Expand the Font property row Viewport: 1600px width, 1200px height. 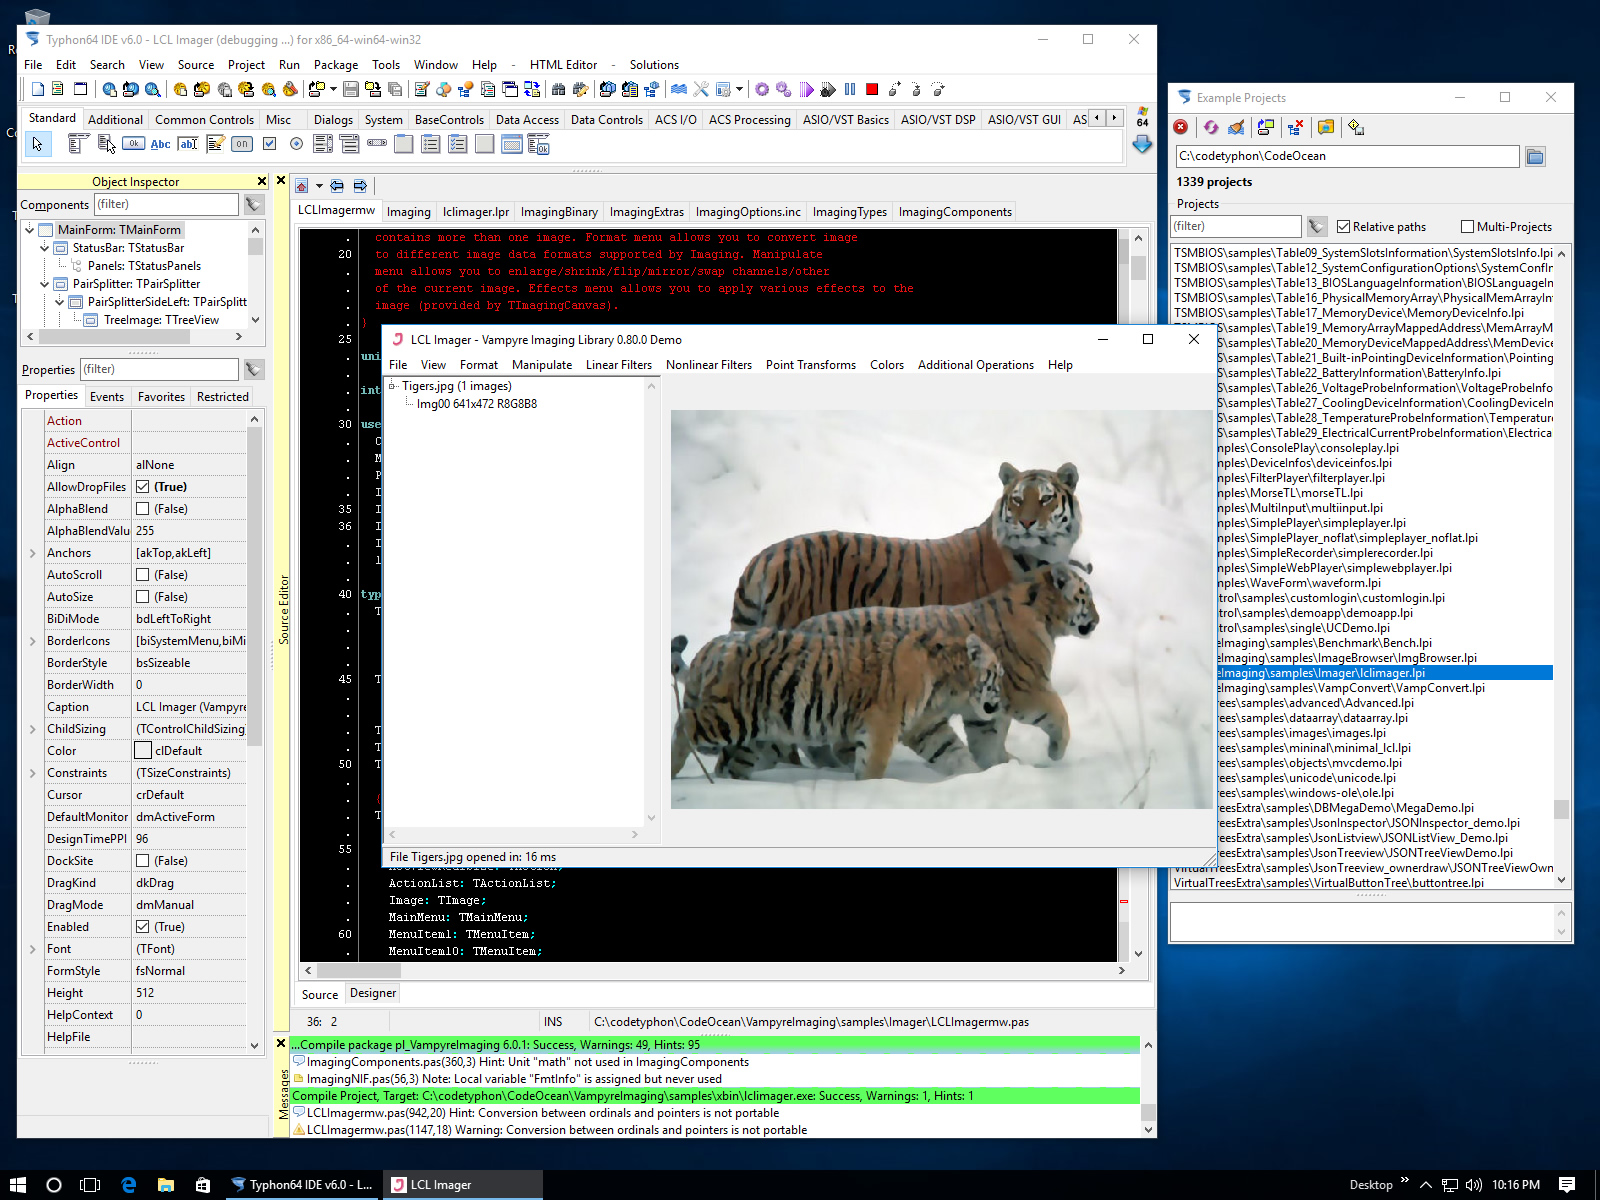(x=32, y=949)
